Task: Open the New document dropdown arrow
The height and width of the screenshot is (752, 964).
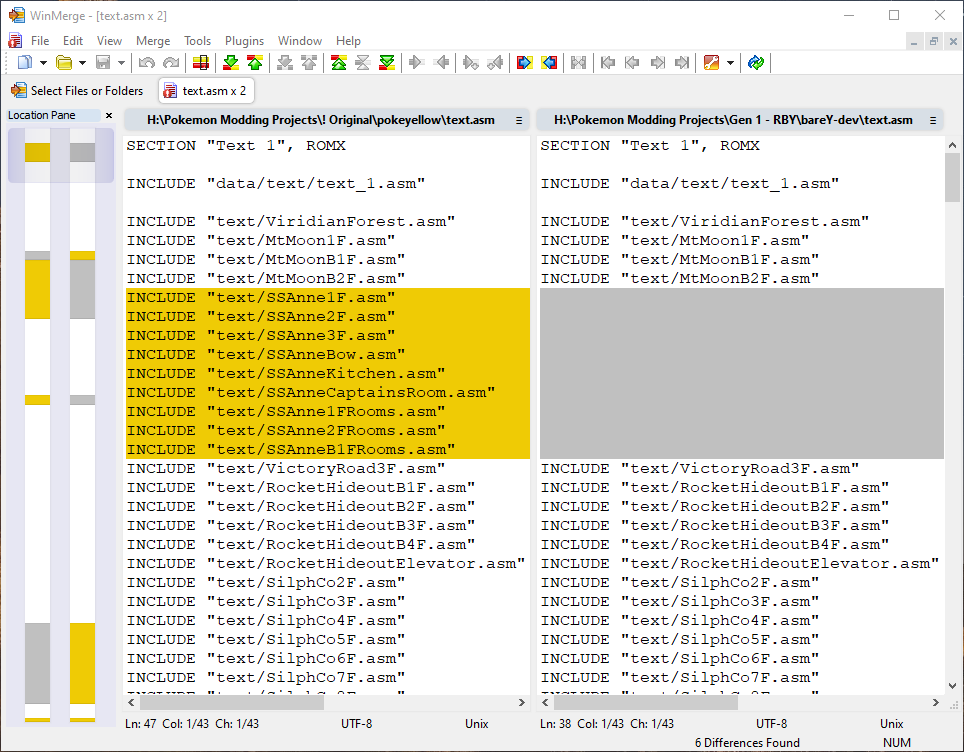Action: coord(43,63)
